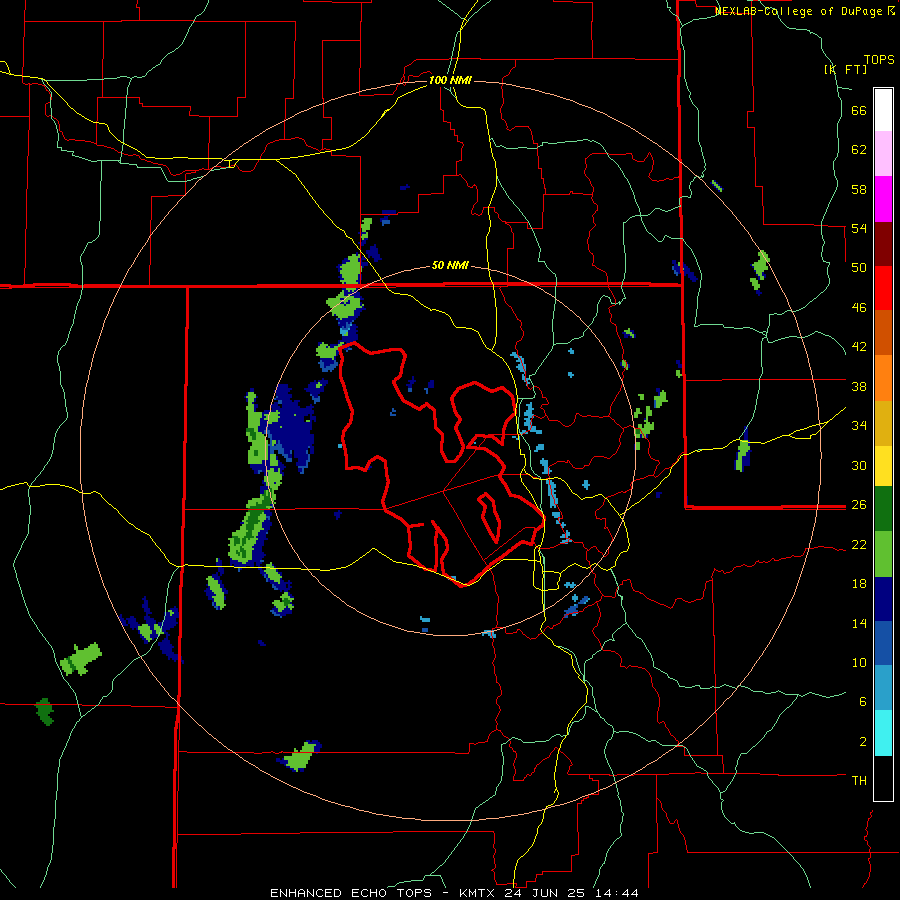Click the black TH legend swatch
Image resolution: width=900 pixels, height=900 pixels.
[883, 778]
